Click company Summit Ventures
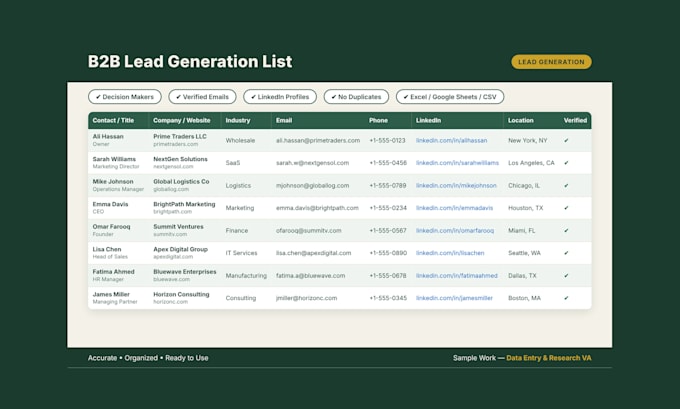This screenshot has width=680, height=409. [x=178, y=227]
